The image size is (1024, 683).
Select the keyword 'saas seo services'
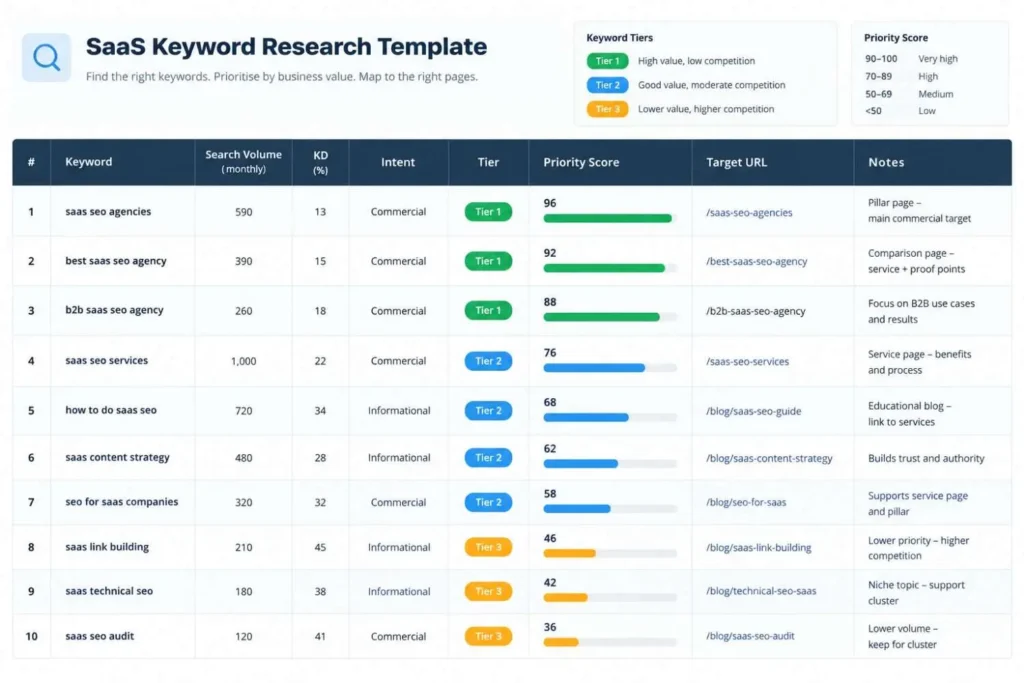point(106,360)
